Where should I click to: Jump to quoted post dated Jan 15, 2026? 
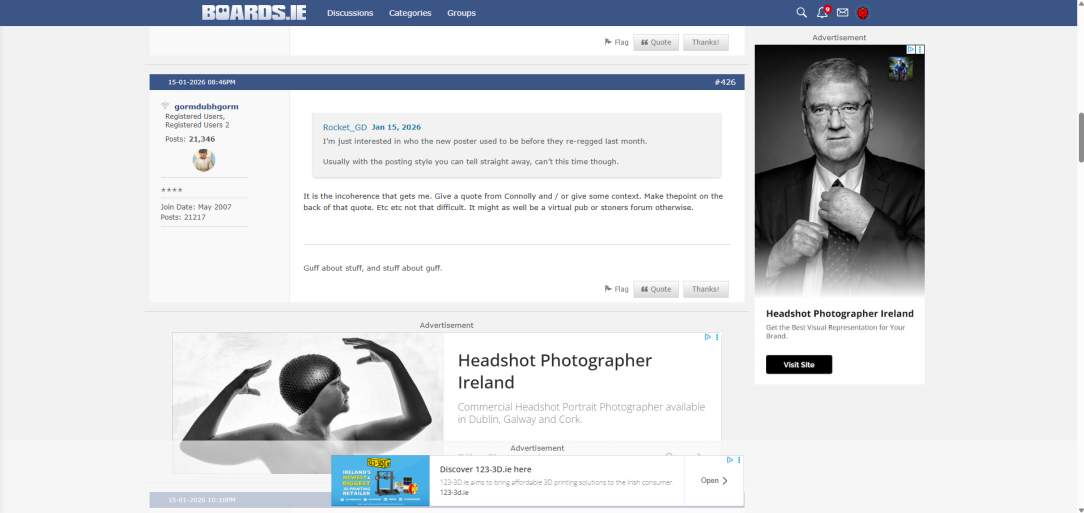pyautogui.click(x=396, y=127)
